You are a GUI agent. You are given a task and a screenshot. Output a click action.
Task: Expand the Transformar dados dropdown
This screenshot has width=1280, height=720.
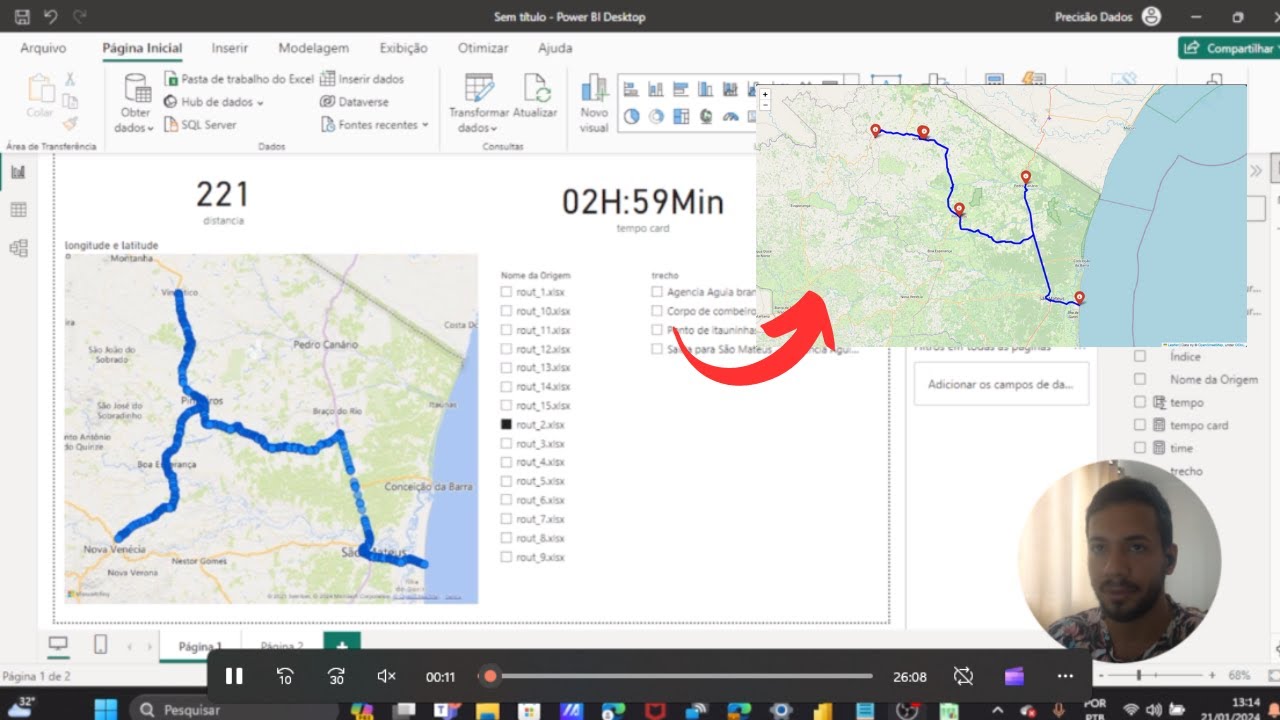(478, 121)
